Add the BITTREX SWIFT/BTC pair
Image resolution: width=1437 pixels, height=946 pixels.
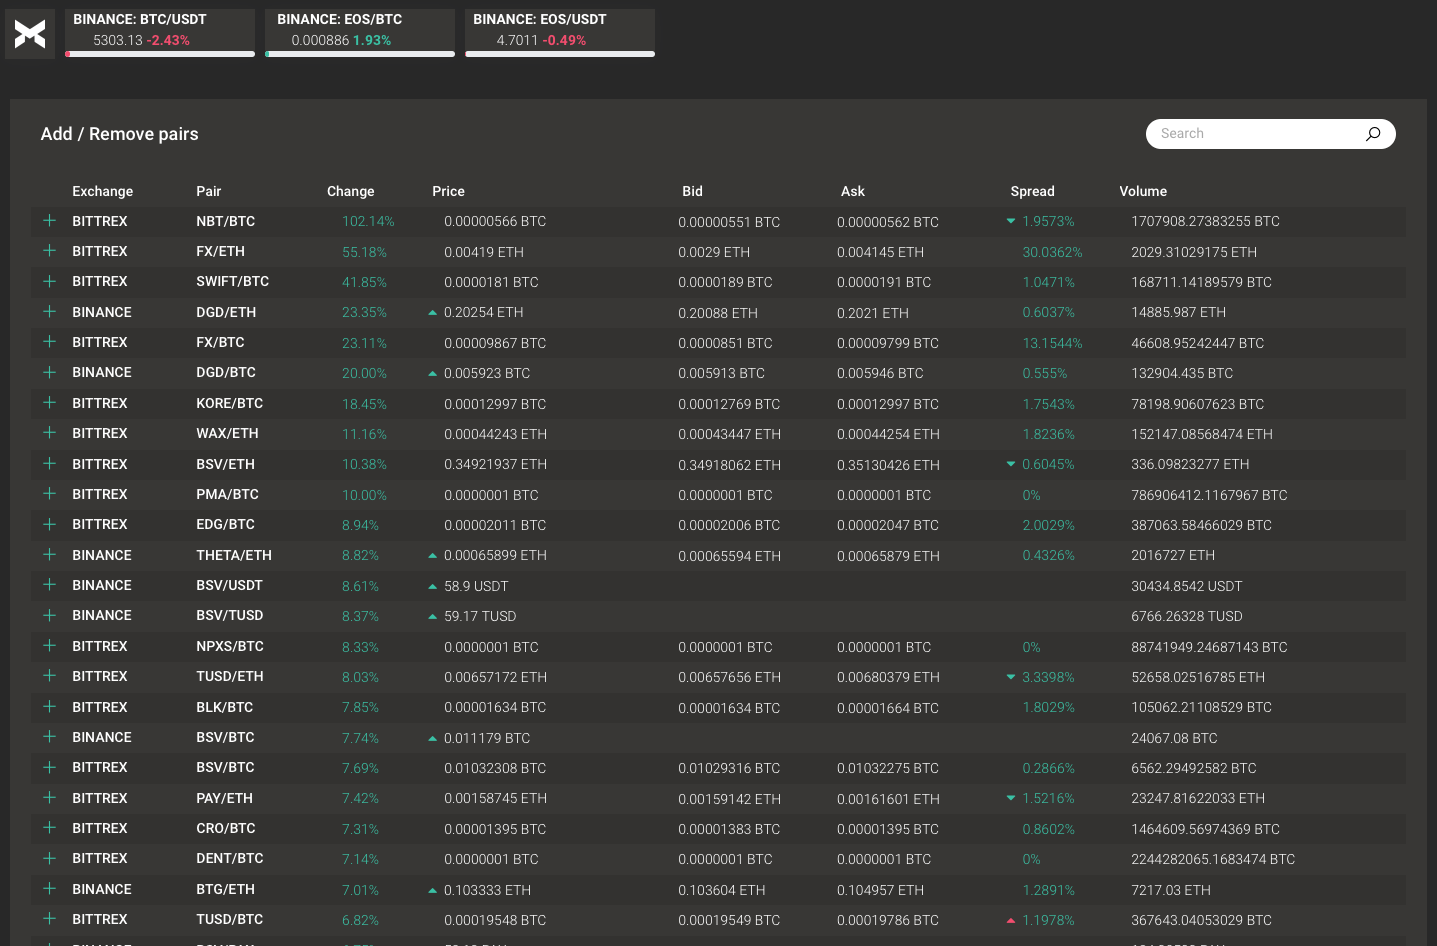click(49, 281)
